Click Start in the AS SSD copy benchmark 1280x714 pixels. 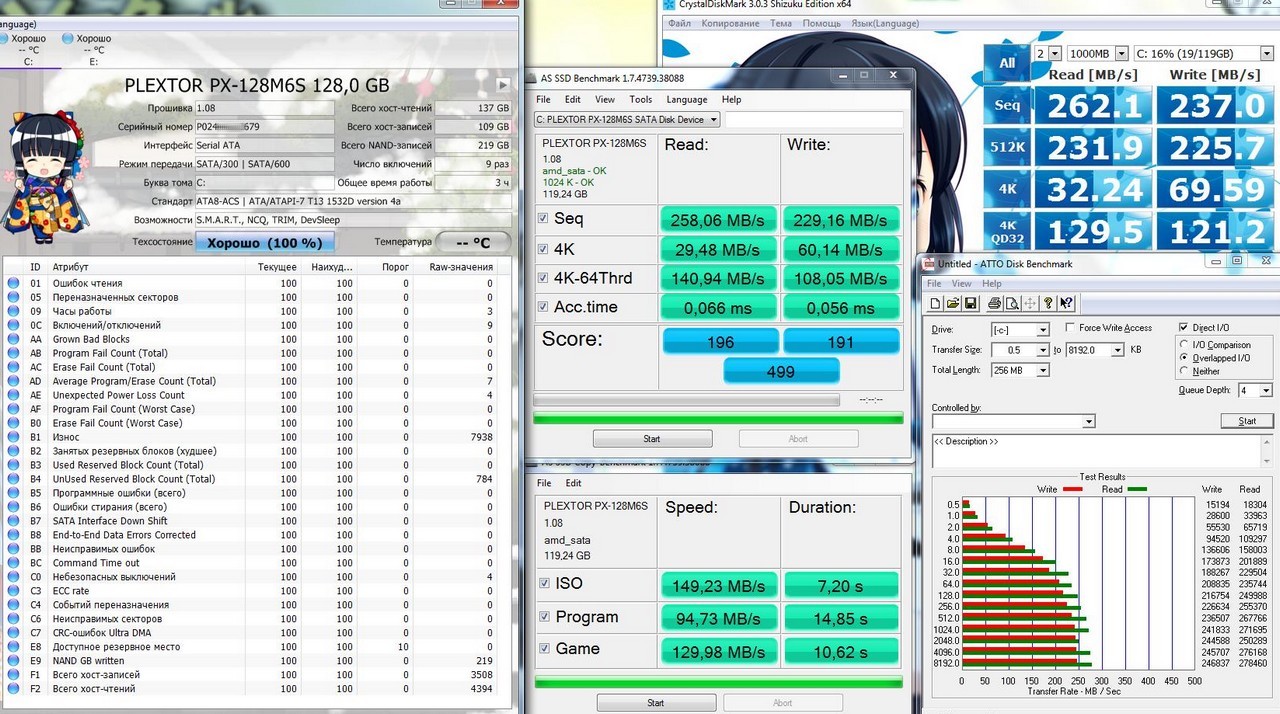pos(655,703)
